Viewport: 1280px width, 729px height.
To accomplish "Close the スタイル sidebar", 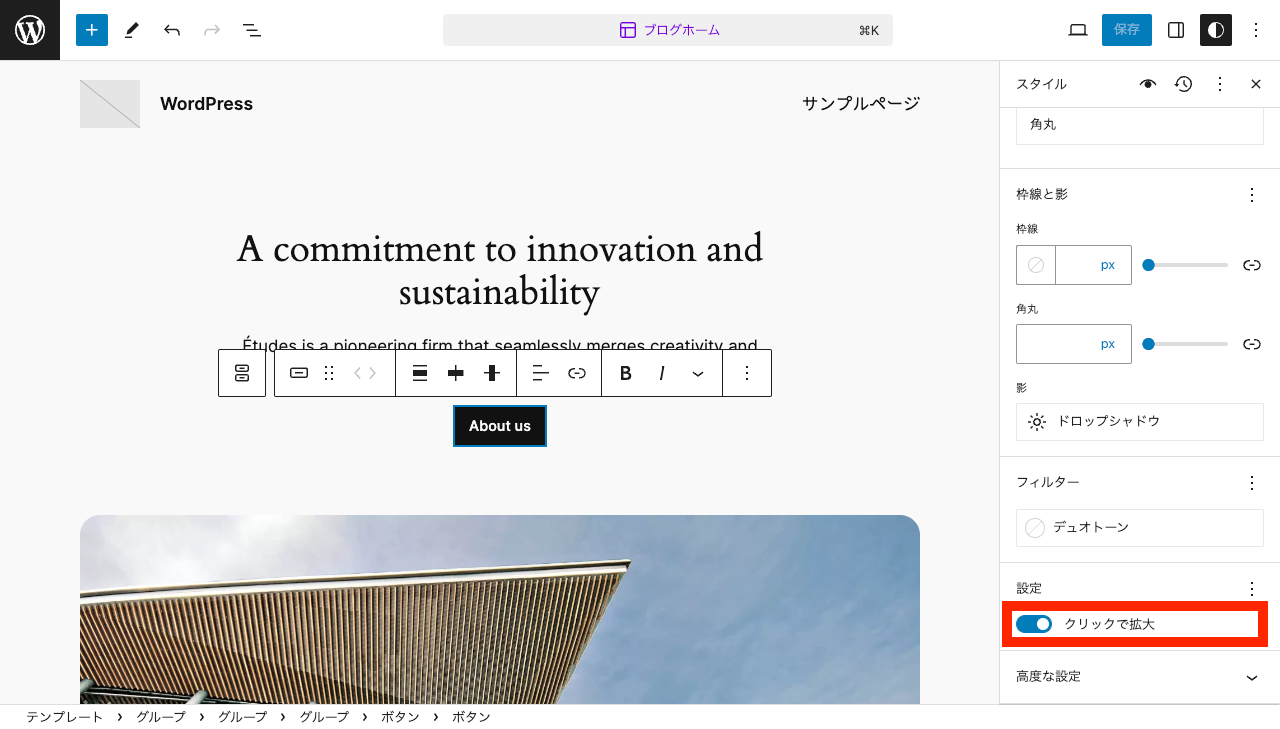I will click(1256, 84).
